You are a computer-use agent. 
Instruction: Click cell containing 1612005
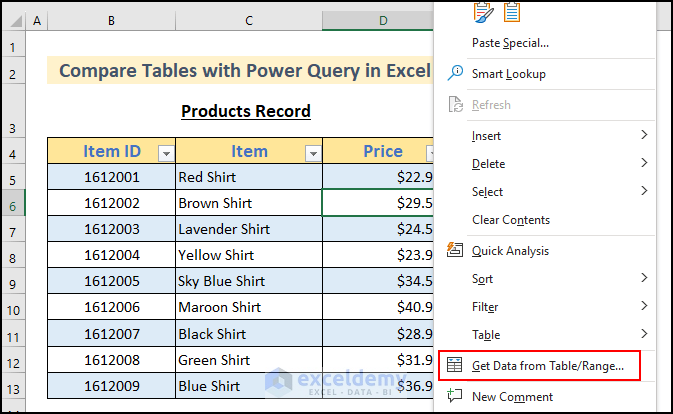[x=112, y=281]
